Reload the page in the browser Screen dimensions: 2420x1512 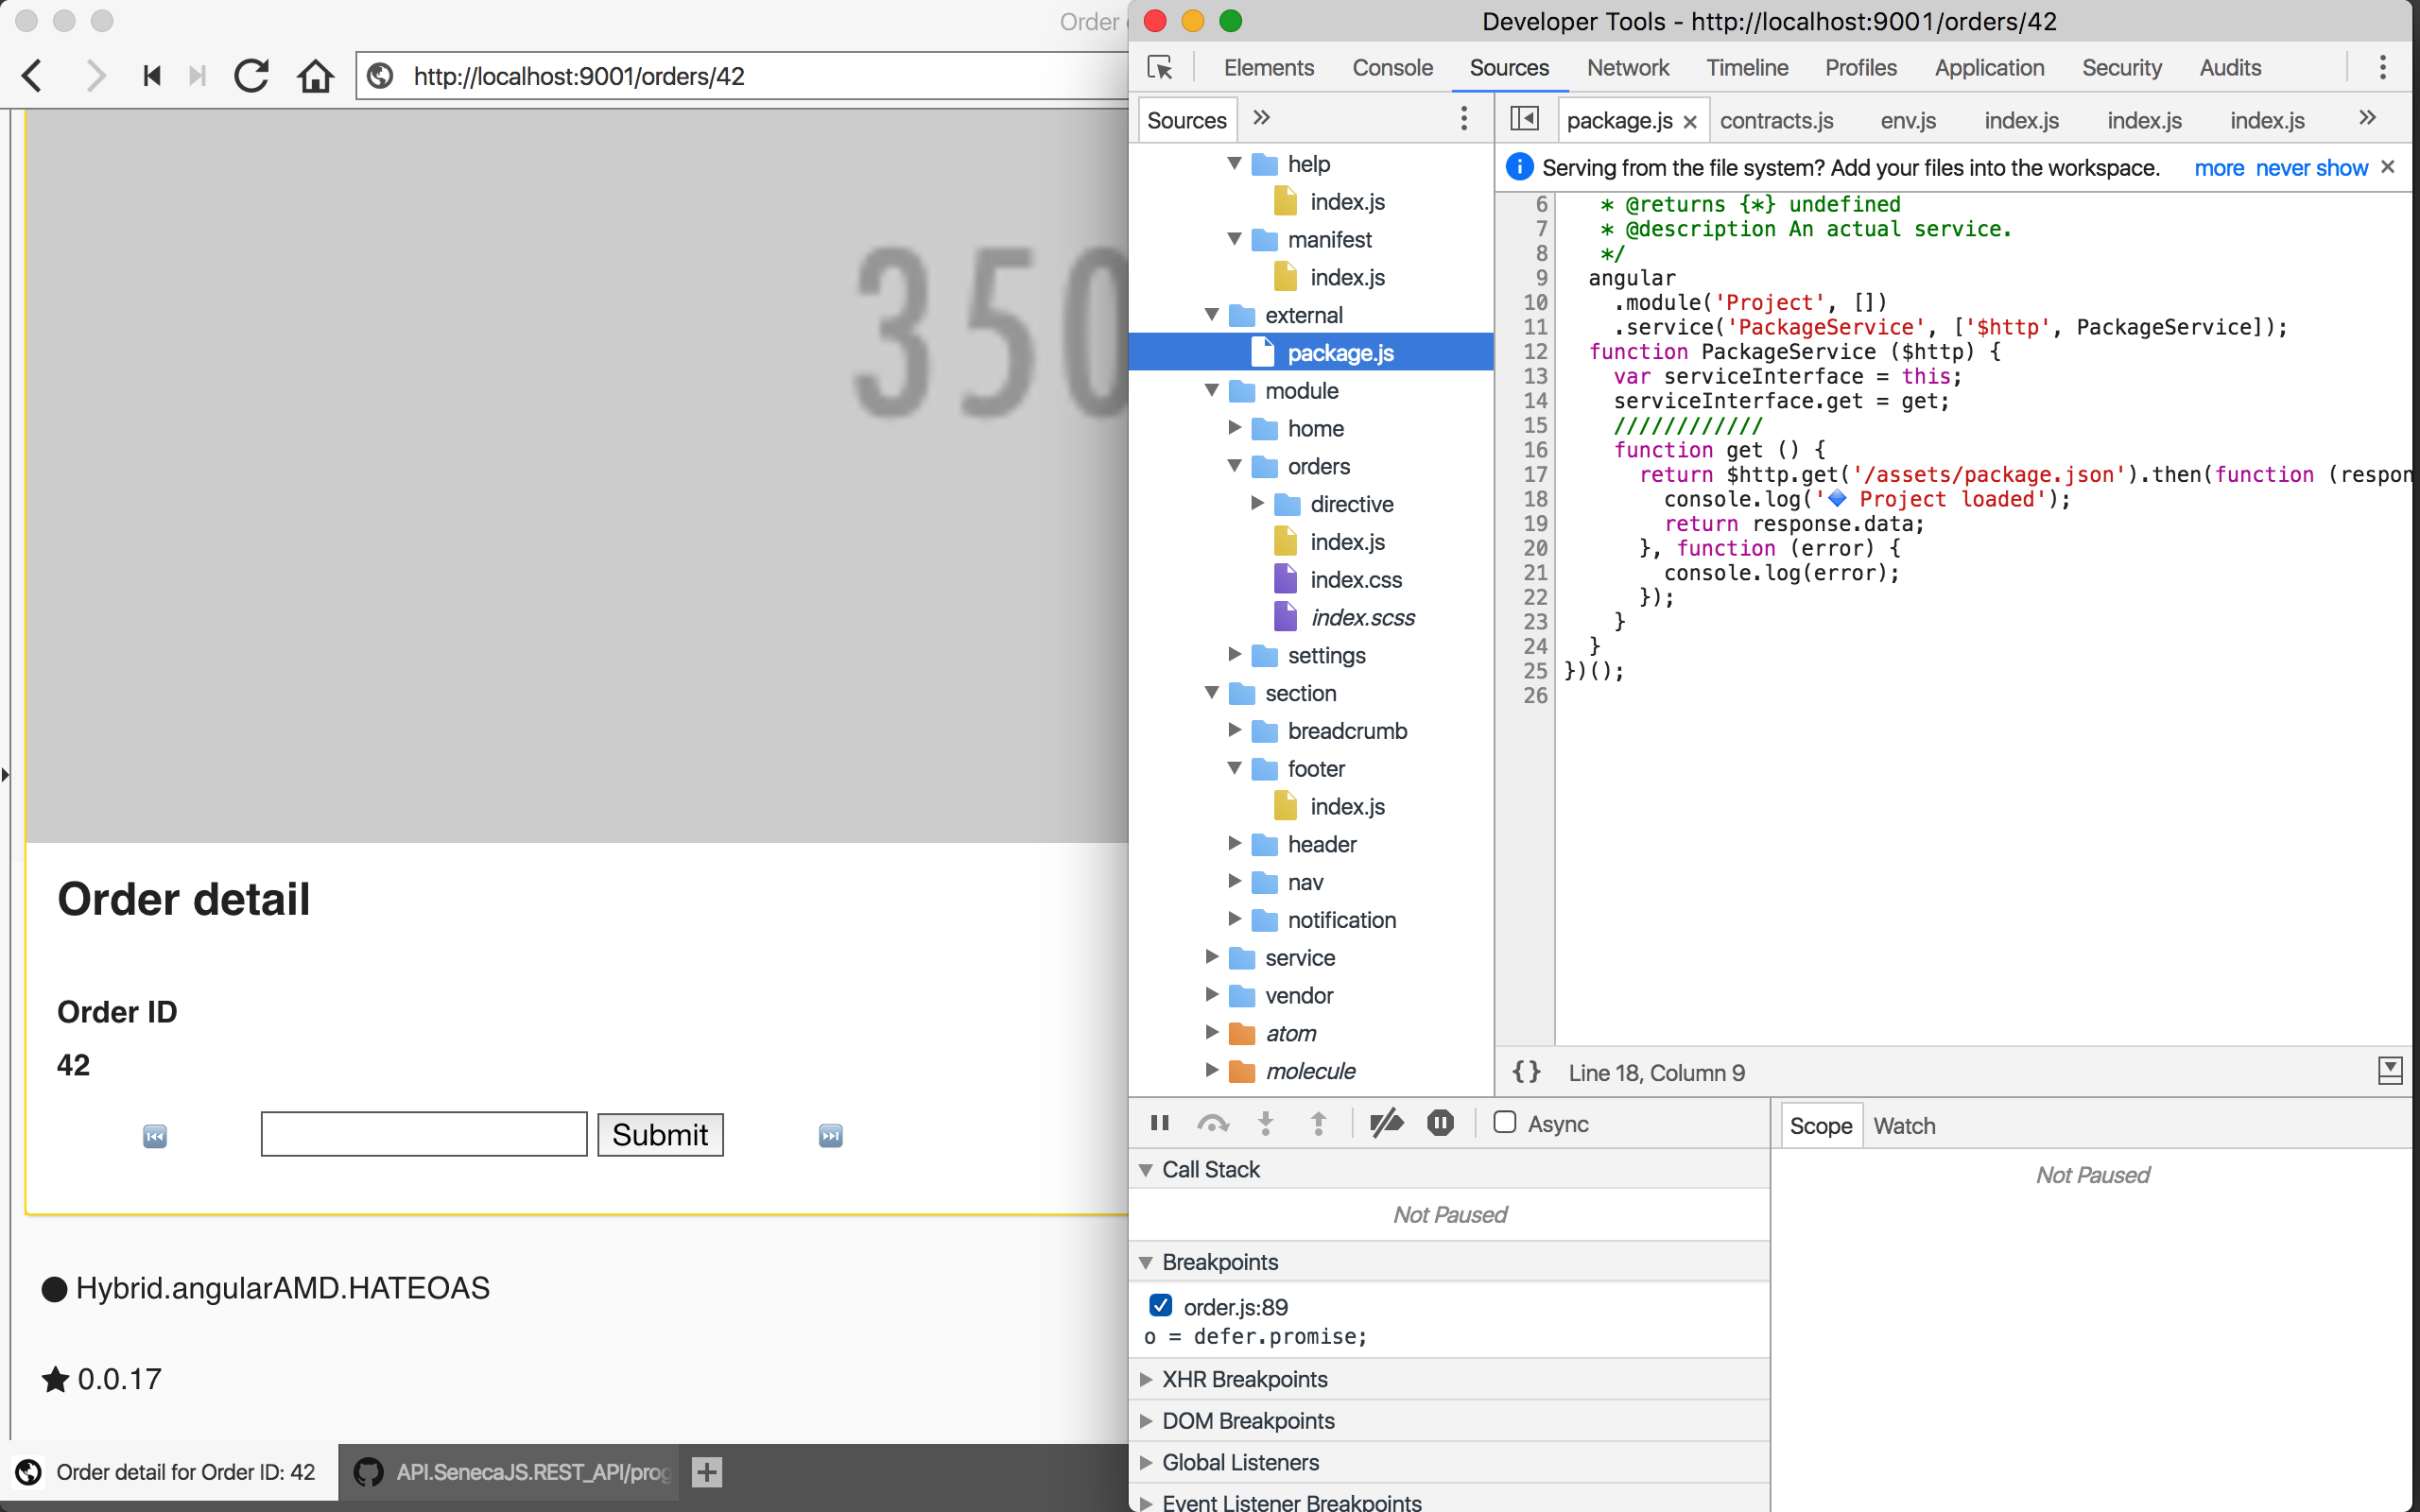(251, 76)
